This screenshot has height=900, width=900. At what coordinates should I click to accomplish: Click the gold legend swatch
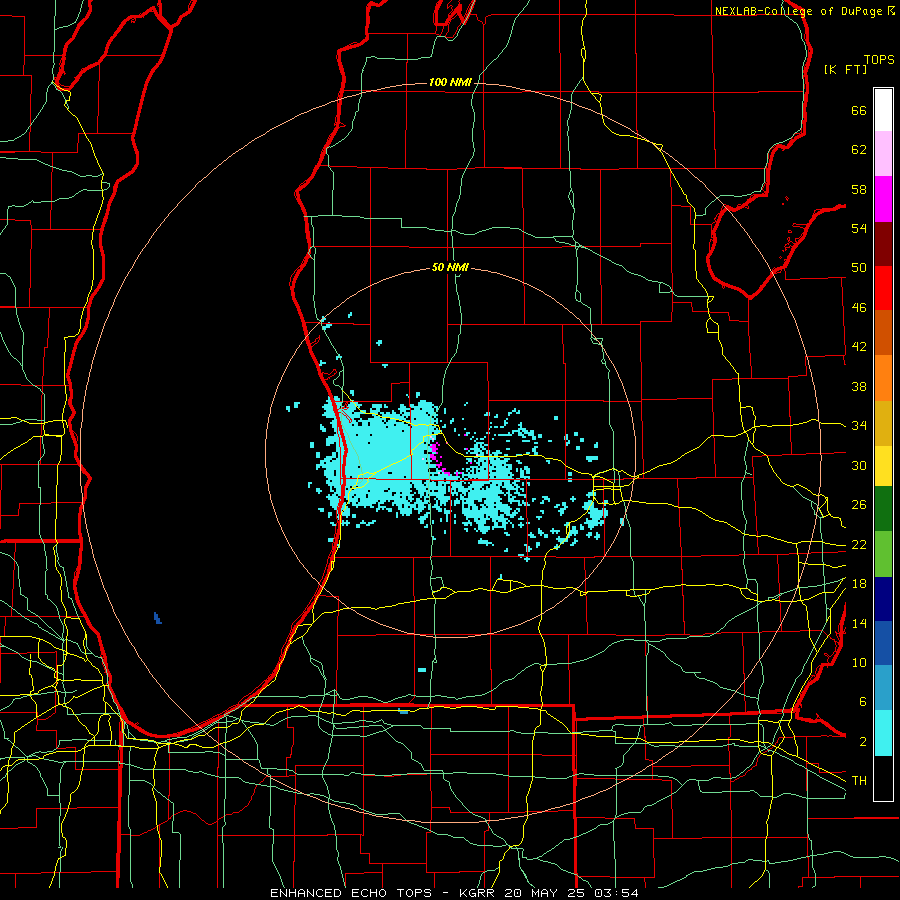click(883, 423)
